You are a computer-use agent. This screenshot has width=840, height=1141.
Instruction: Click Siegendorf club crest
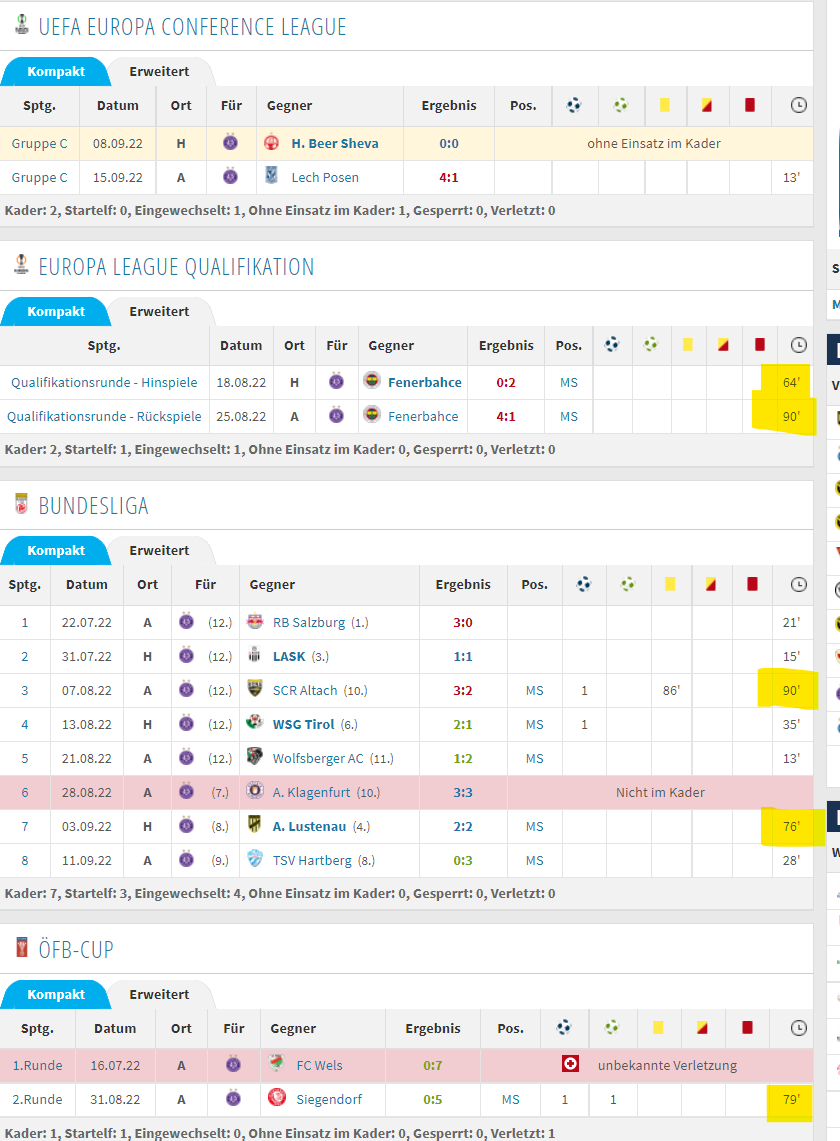tap(277, 1097)
